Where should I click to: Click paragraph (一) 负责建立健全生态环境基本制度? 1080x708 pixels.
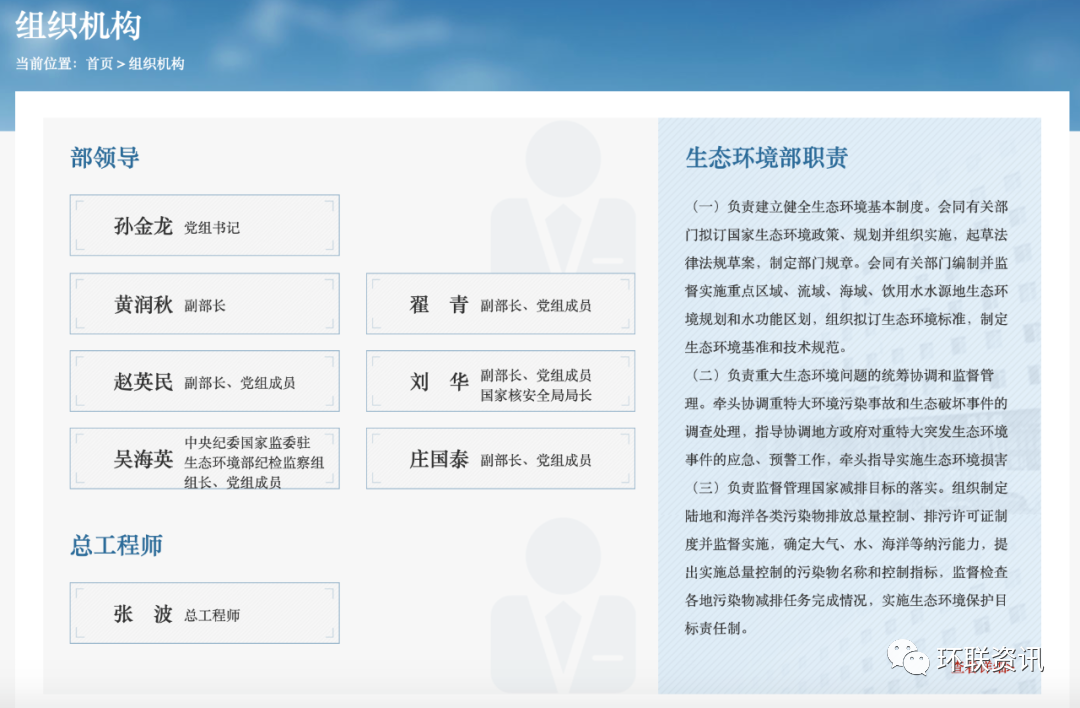[x=847, y=277]
